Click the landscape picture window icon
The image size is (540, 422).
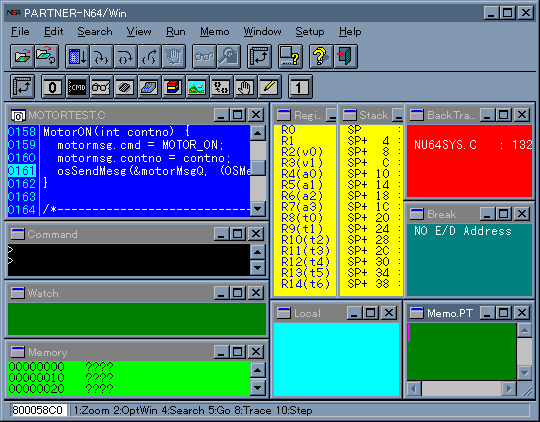point(198,86)
